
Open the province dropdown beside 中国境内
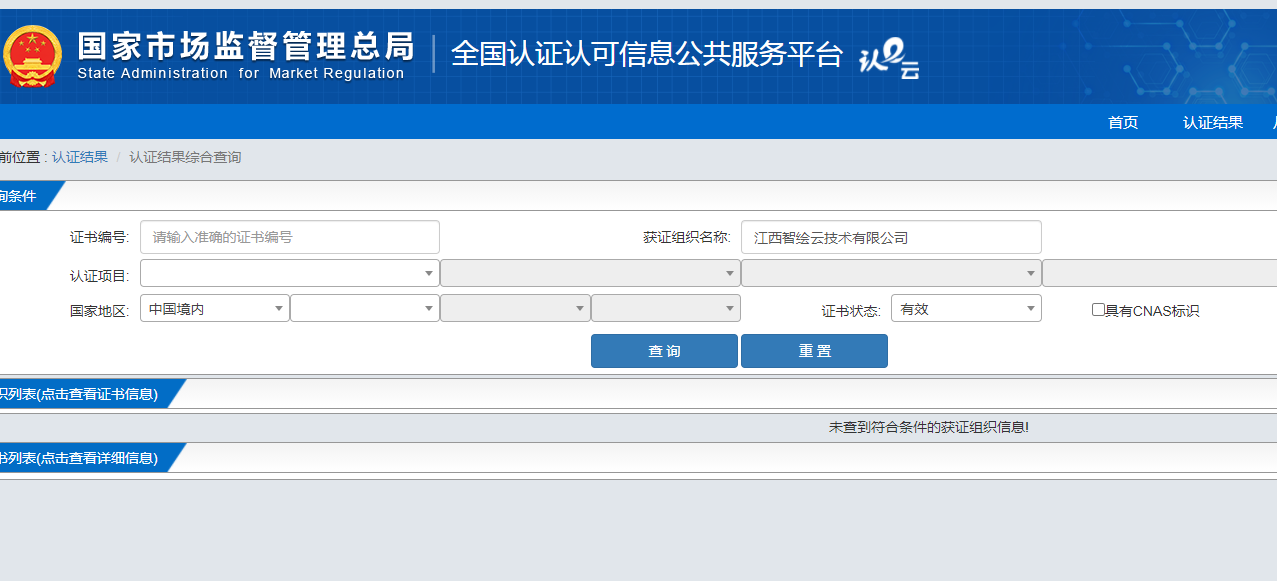(x=365, y=308)
